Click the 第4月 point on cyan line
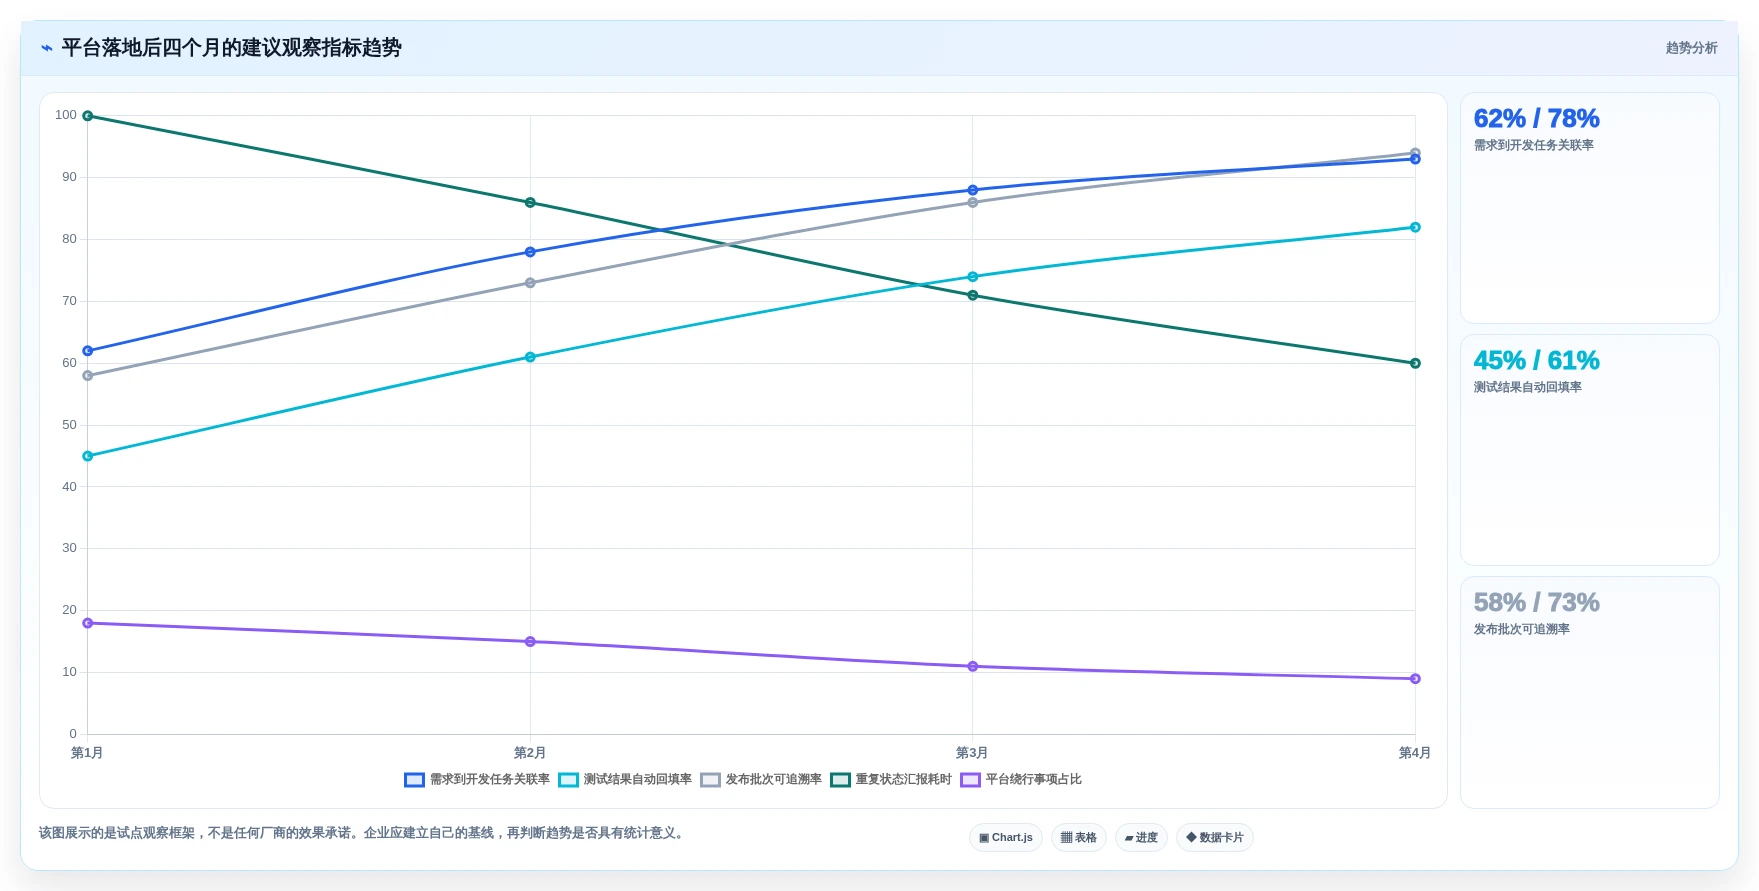Image resolution: width=1759 pixels, height=891 pixels. tap(1415, 227)
